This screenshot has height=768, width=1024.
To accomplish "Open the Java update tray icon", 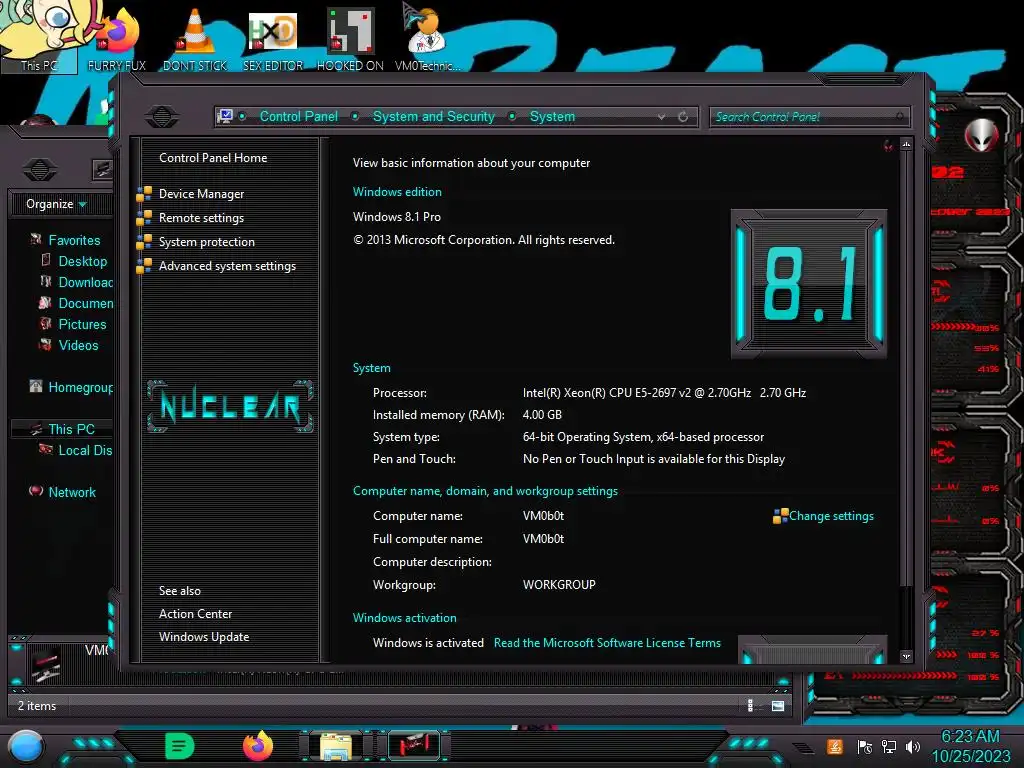I will pos(834,746).
